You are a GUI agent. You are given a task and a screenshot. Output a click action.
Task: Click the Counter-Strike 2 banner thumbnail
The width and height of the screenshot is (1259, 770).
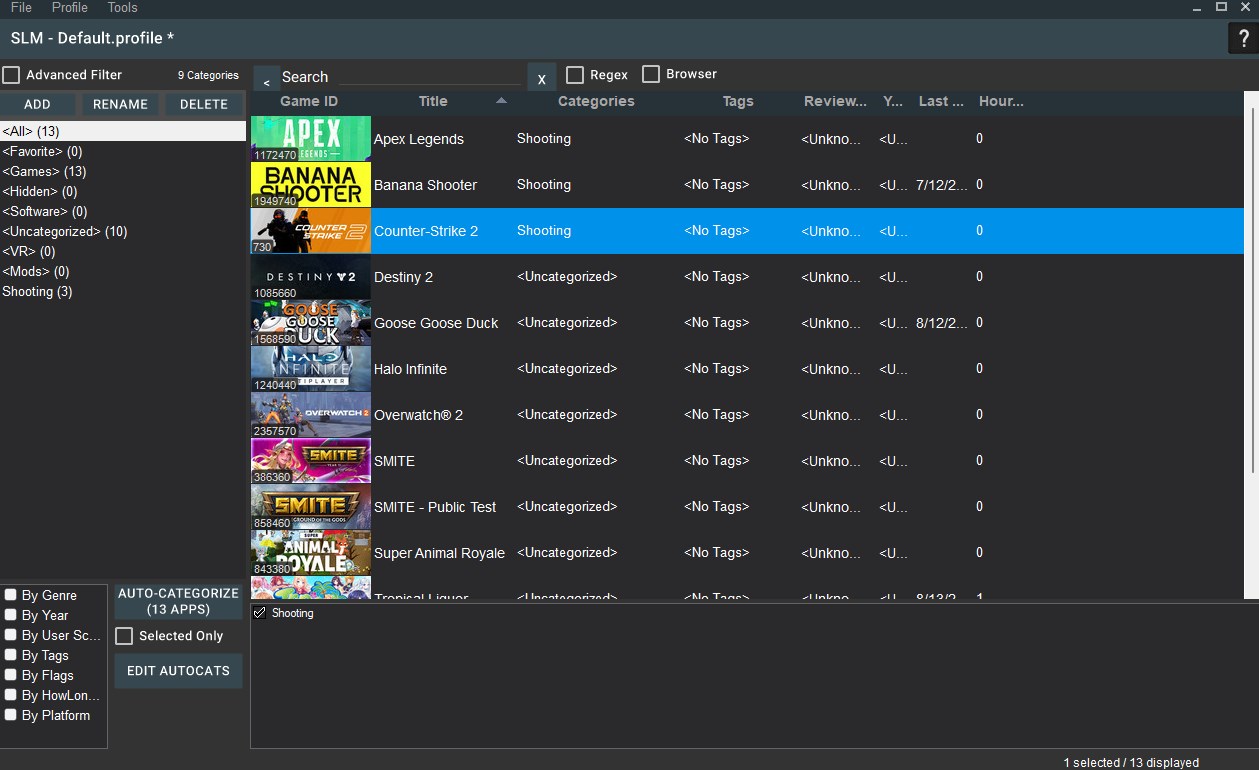310,230
